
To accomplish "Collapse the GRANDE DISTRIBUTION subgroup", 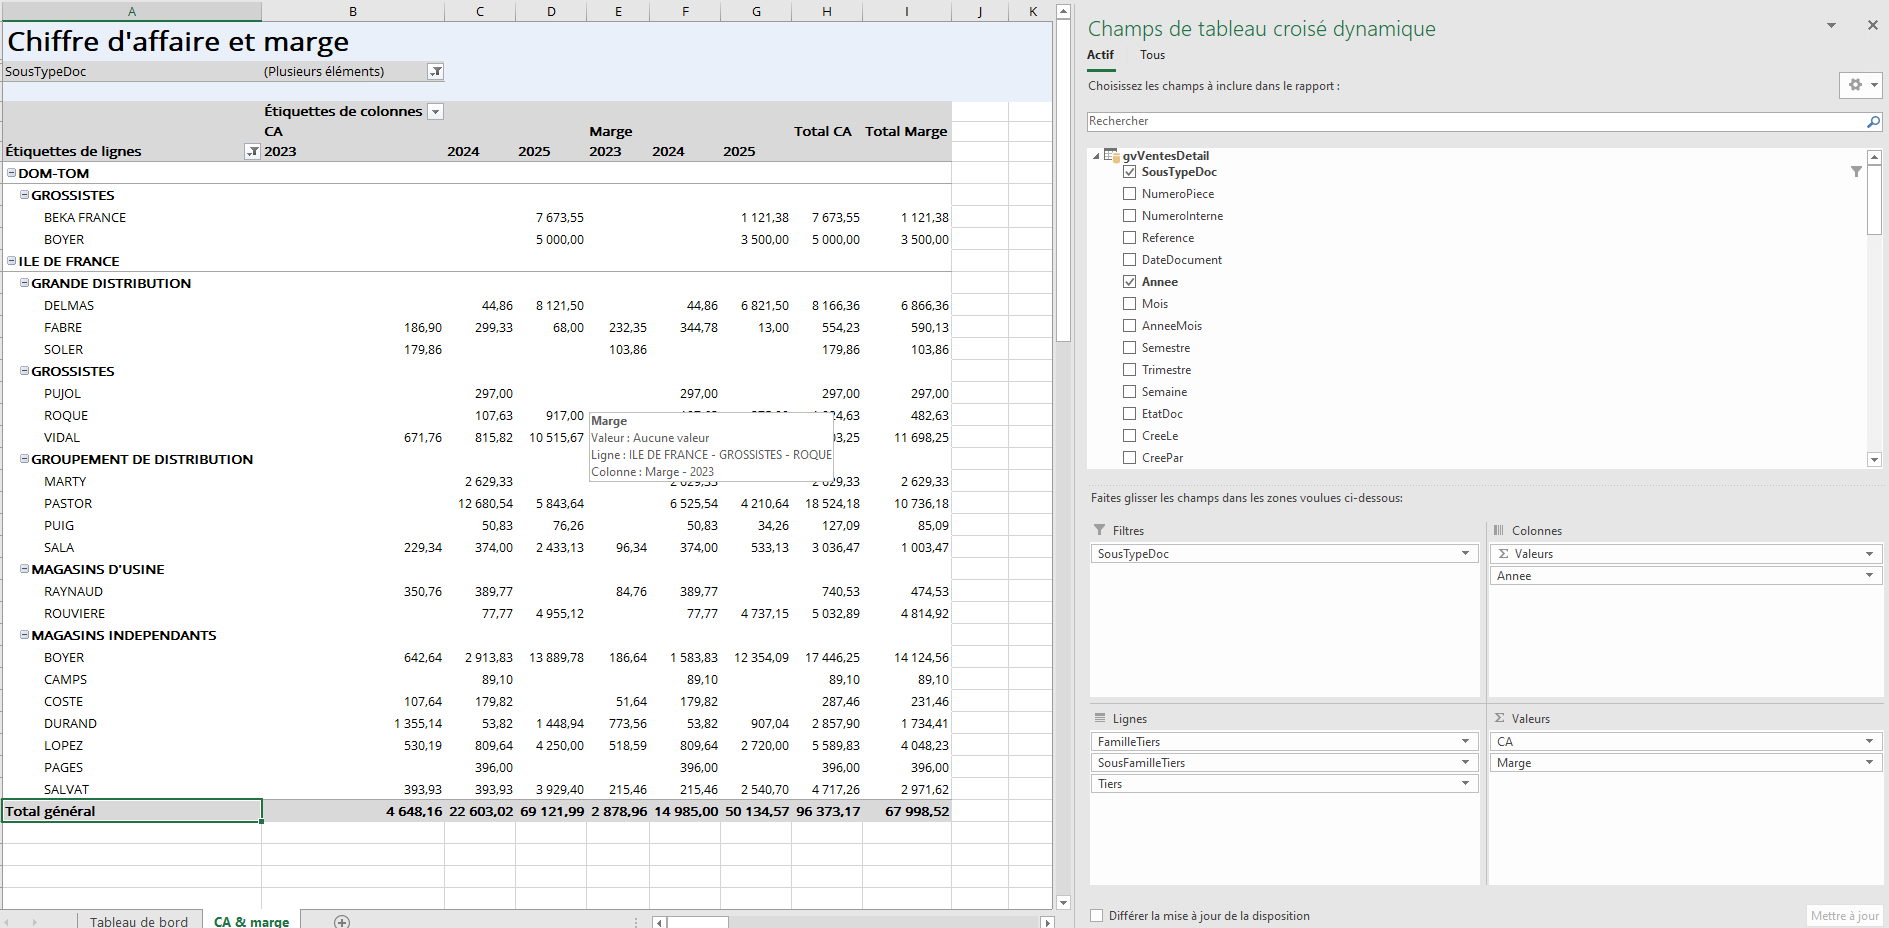I will (x=25, y=283).
